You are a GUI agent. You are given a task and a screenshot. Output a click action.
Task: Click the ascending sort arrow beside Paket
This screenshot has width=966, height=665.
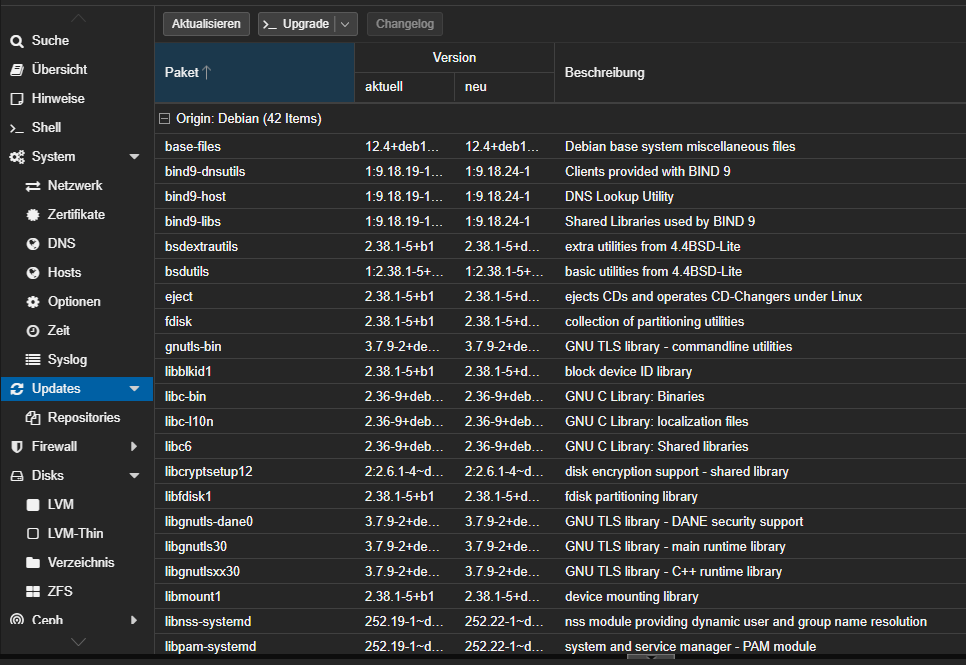207,72
